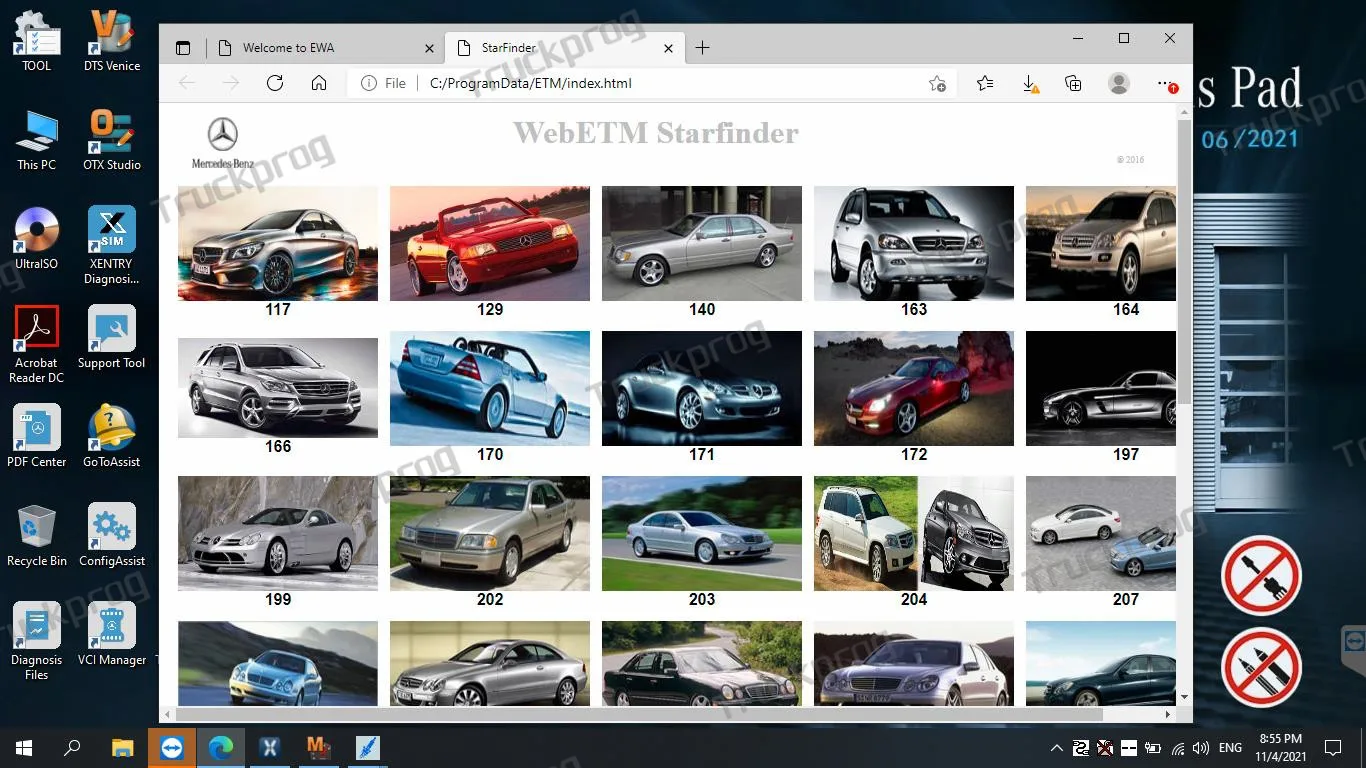Open a new browser tab
Viewport: 1366px width, 768px height.
pos(703,47)
